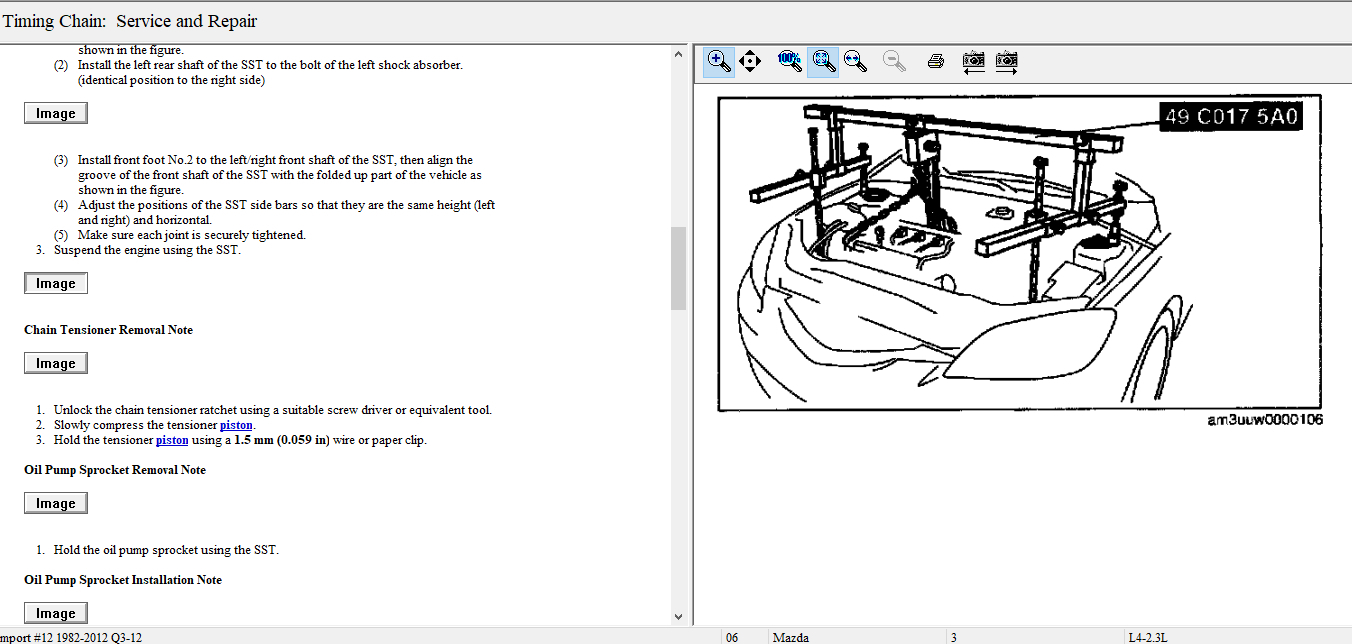Screen dimensions: 1352x644
Task: Select the zoom in magnifier tool
Action: [719, 61]
